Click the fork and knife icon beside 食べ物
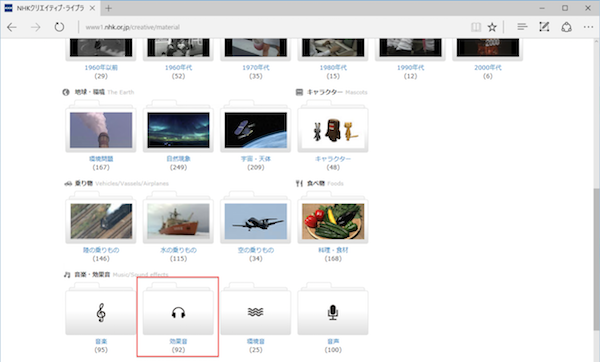 coord(299,183)
